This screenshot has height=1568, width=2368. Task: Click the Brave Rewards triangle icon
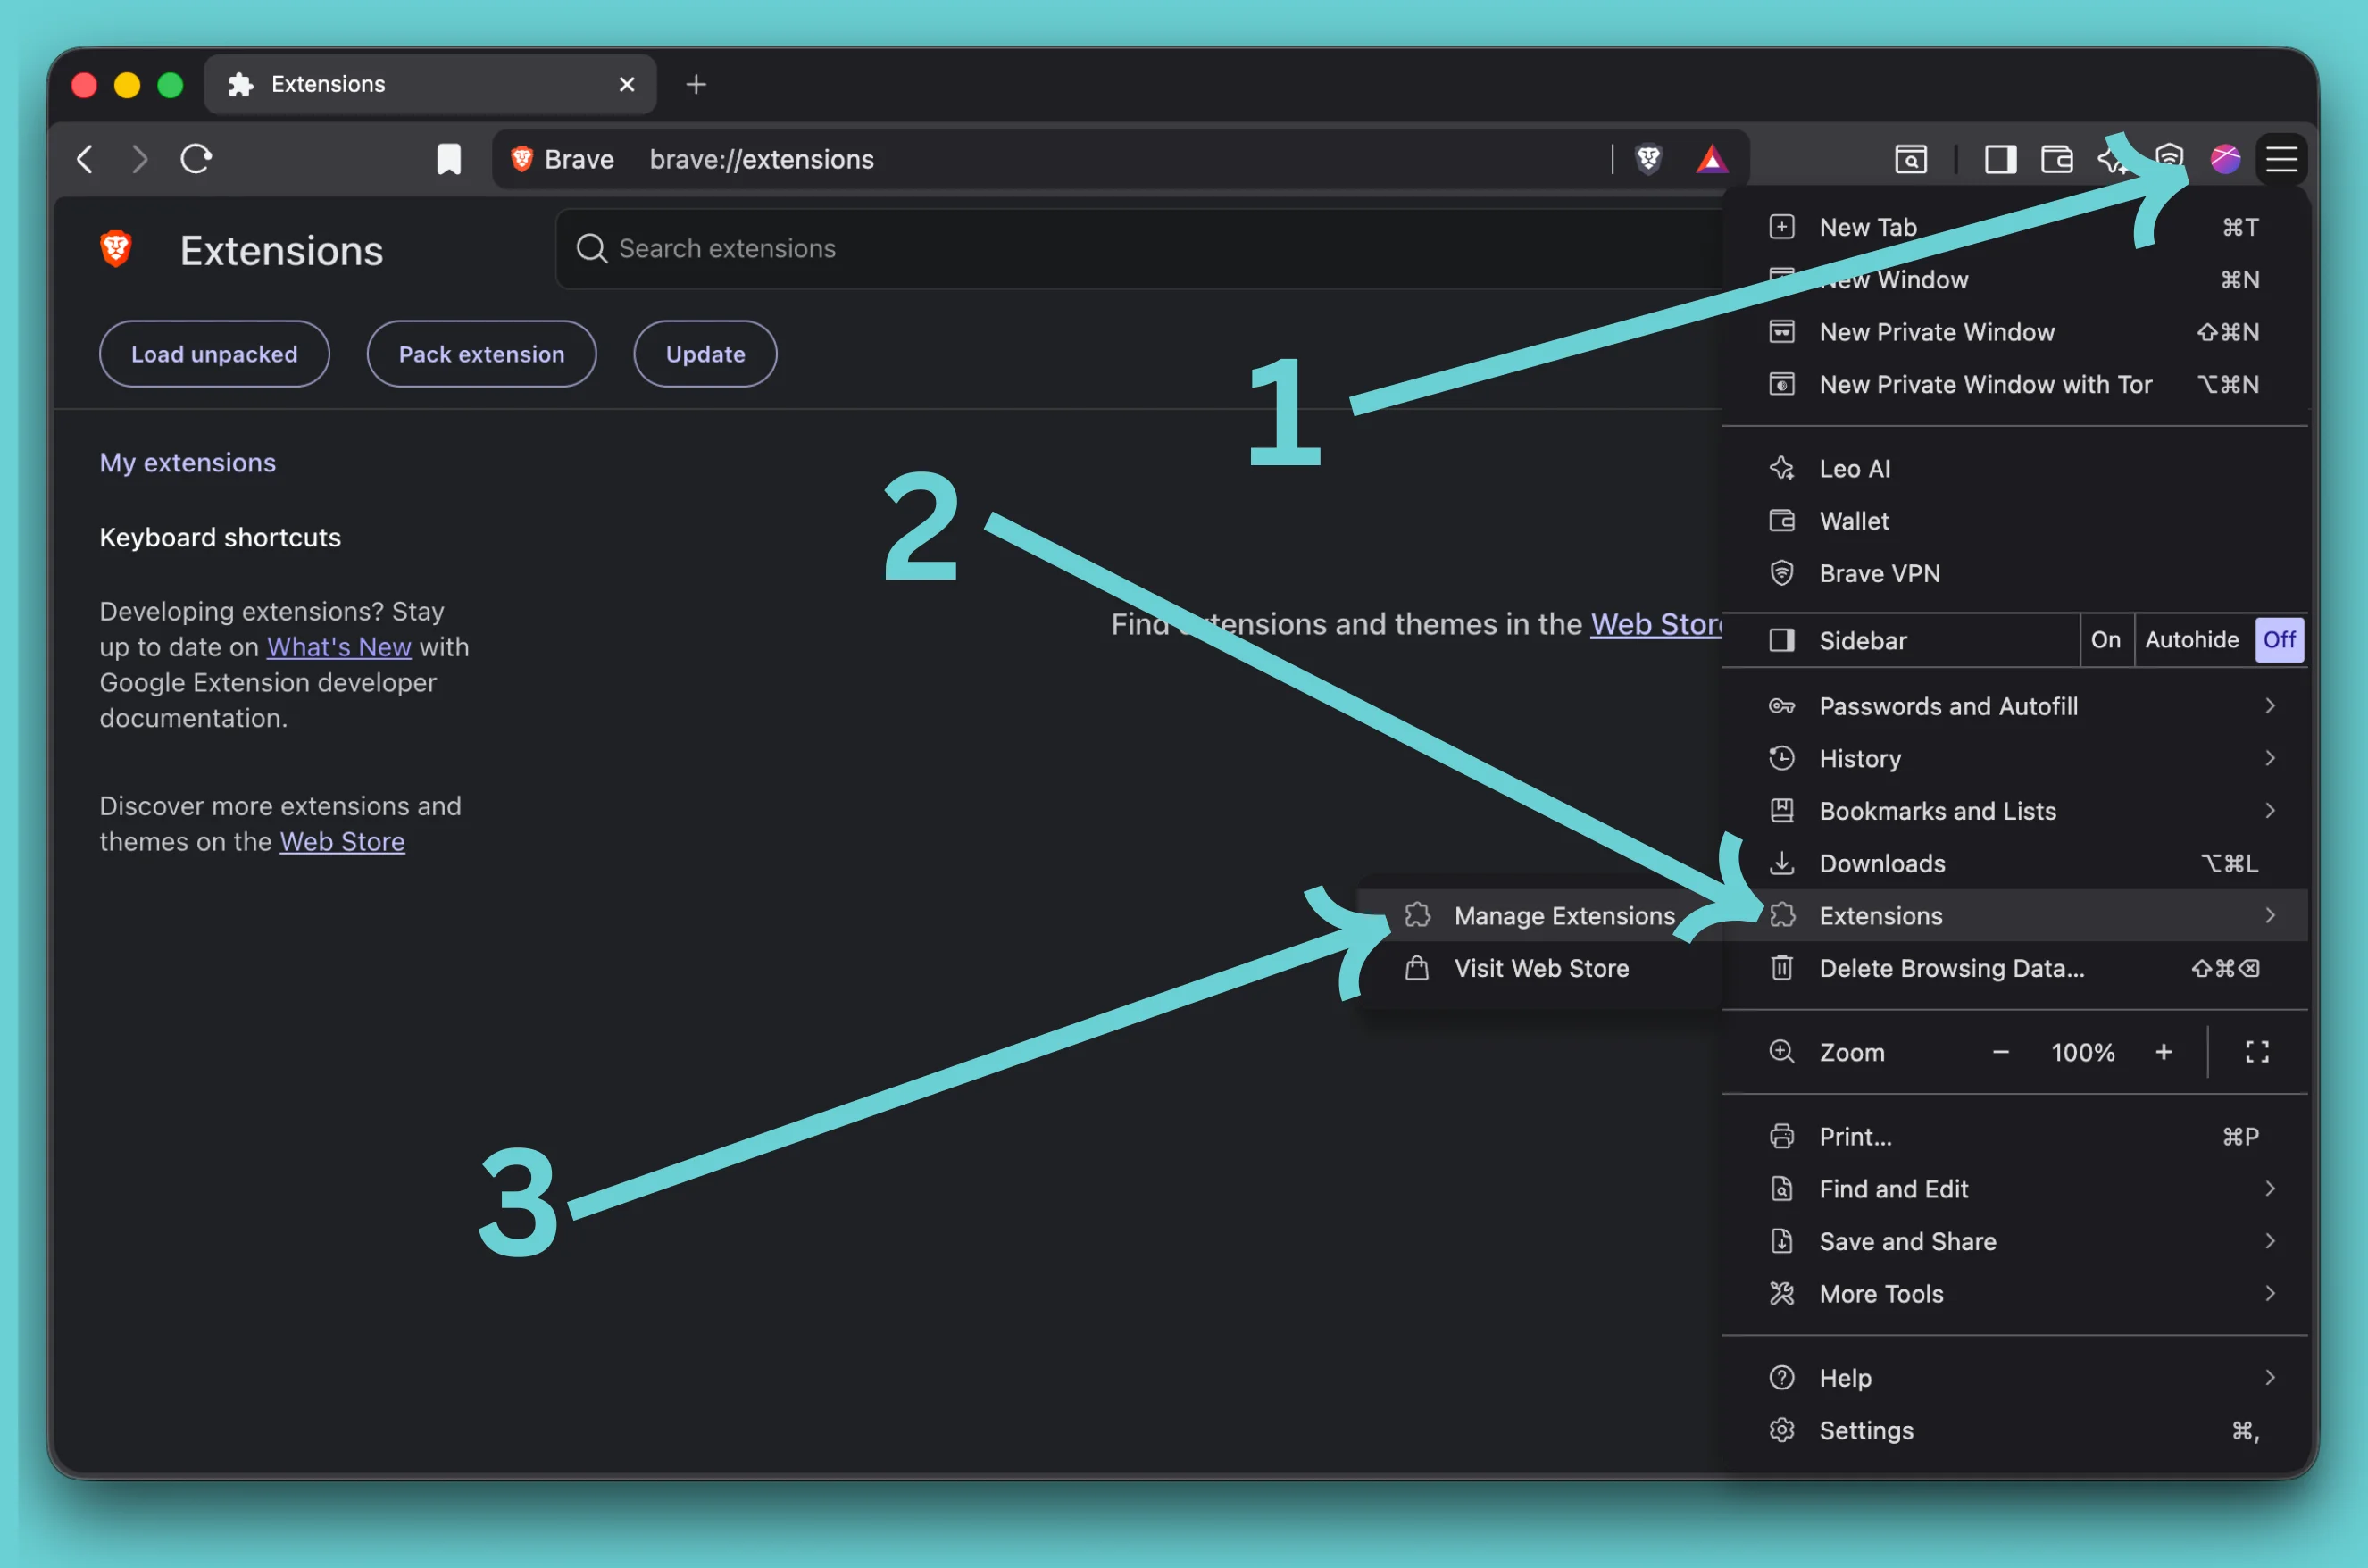pos(1711,159)
